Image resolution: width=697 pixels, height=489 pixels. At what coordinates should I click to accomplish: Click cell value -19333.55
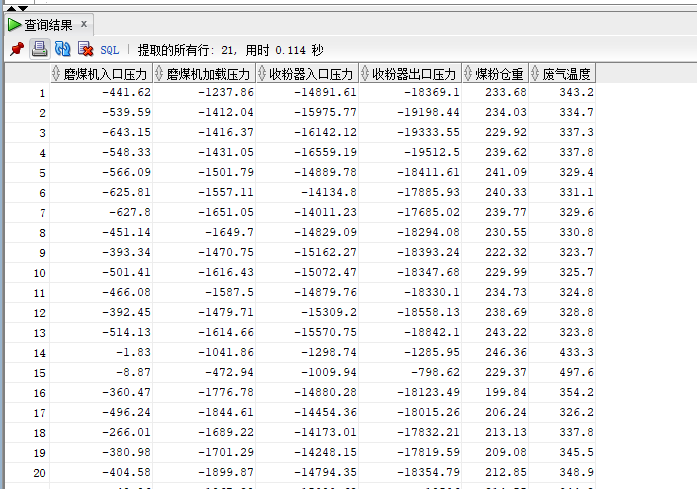tap(429, 132)
